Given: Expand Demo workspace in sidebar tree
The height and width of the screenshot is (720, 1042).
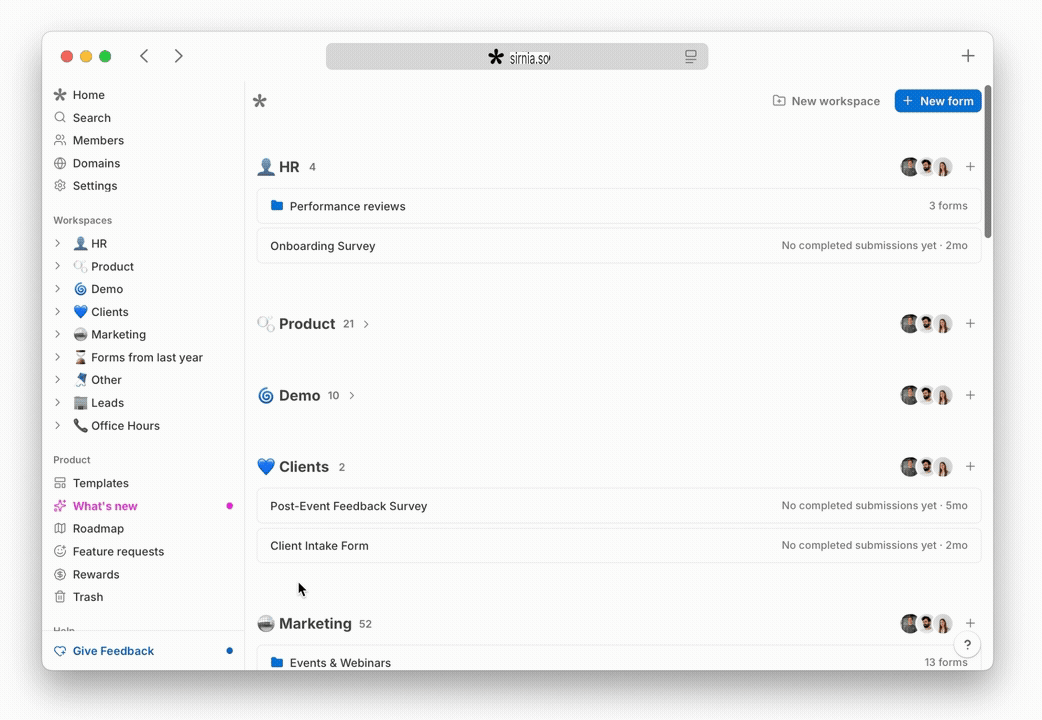Looking at the screenshot, I should click(x=58, y=289).
